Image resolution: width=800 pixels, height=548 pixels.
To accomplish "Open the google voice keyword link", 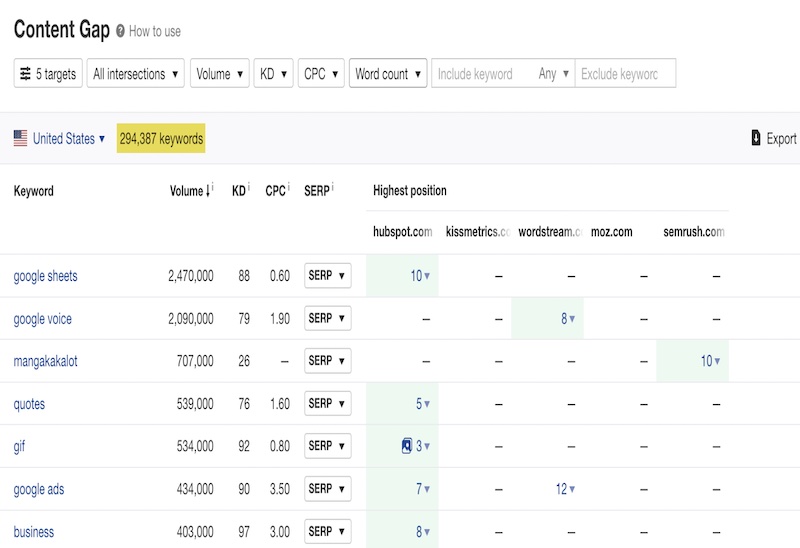I will (x=42, y=319).
